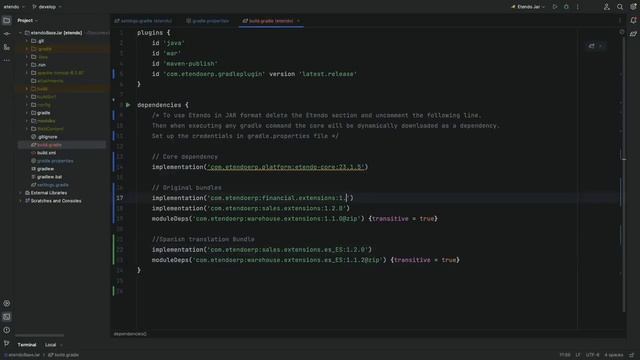Switch to the settings.gradle editor tab

[x=143, y=21]
